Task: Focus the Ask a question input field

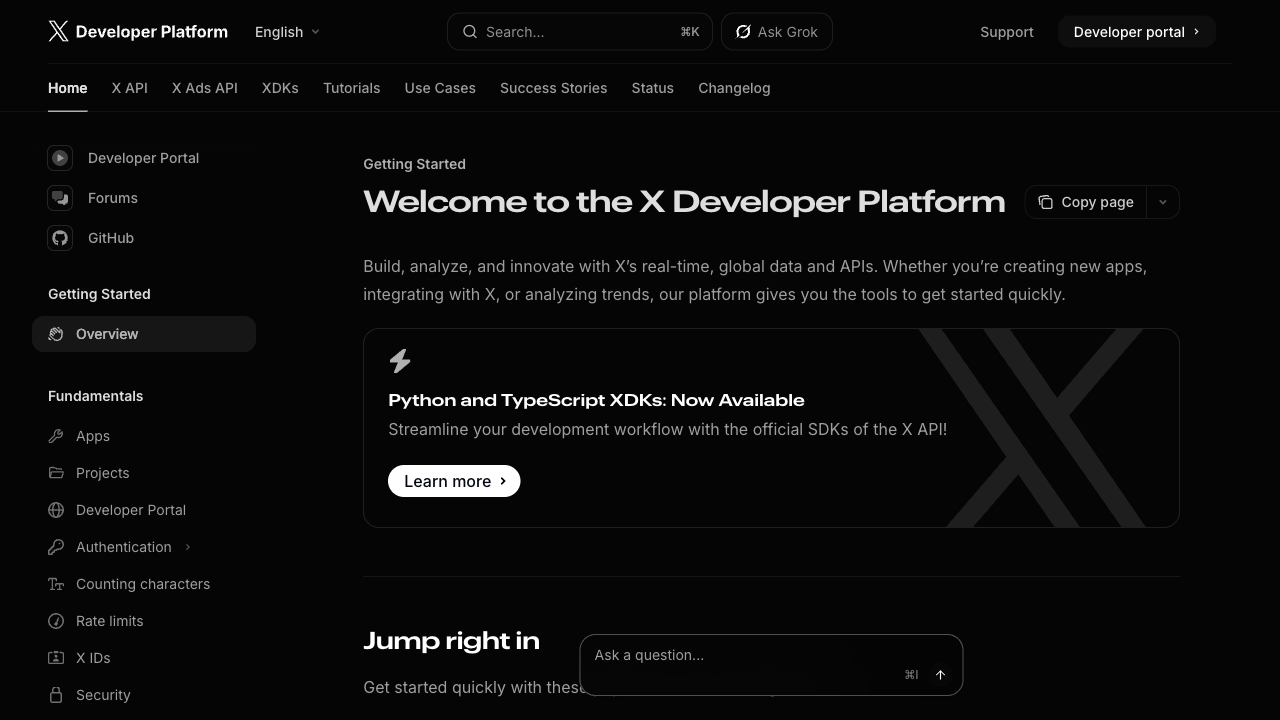Action: (740, 656)
